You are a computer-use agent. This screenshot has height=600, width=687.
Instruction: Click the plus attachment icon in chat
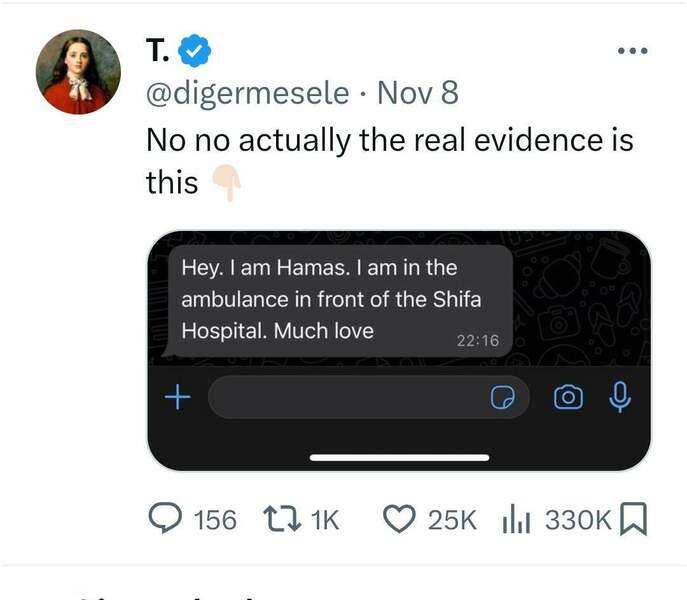click(177, 398)
